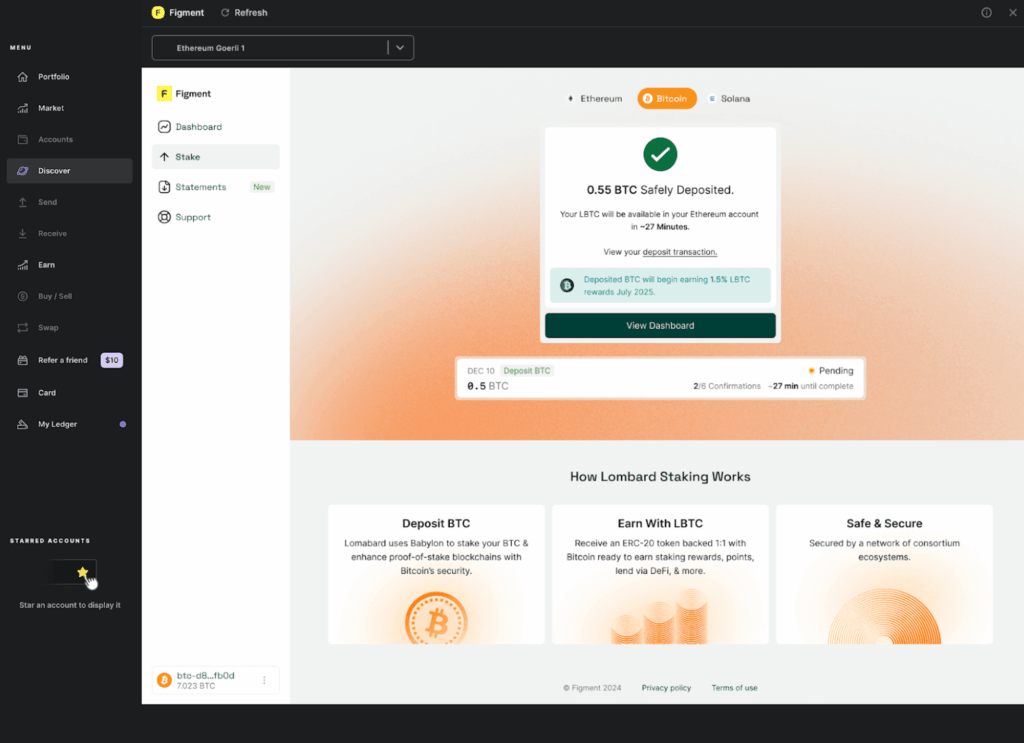Open the Terms of use link
Viewport: 1024px width, 743px height.
(735, 688)
